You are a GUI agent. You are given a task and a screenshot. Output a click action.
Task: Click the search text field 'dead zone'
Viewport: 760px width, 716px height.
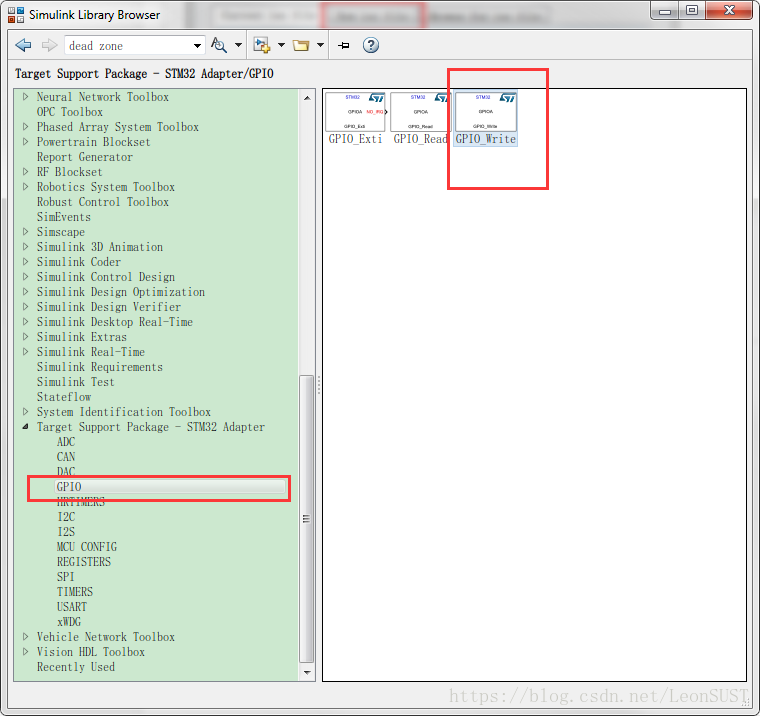click(x=128, y=46)
